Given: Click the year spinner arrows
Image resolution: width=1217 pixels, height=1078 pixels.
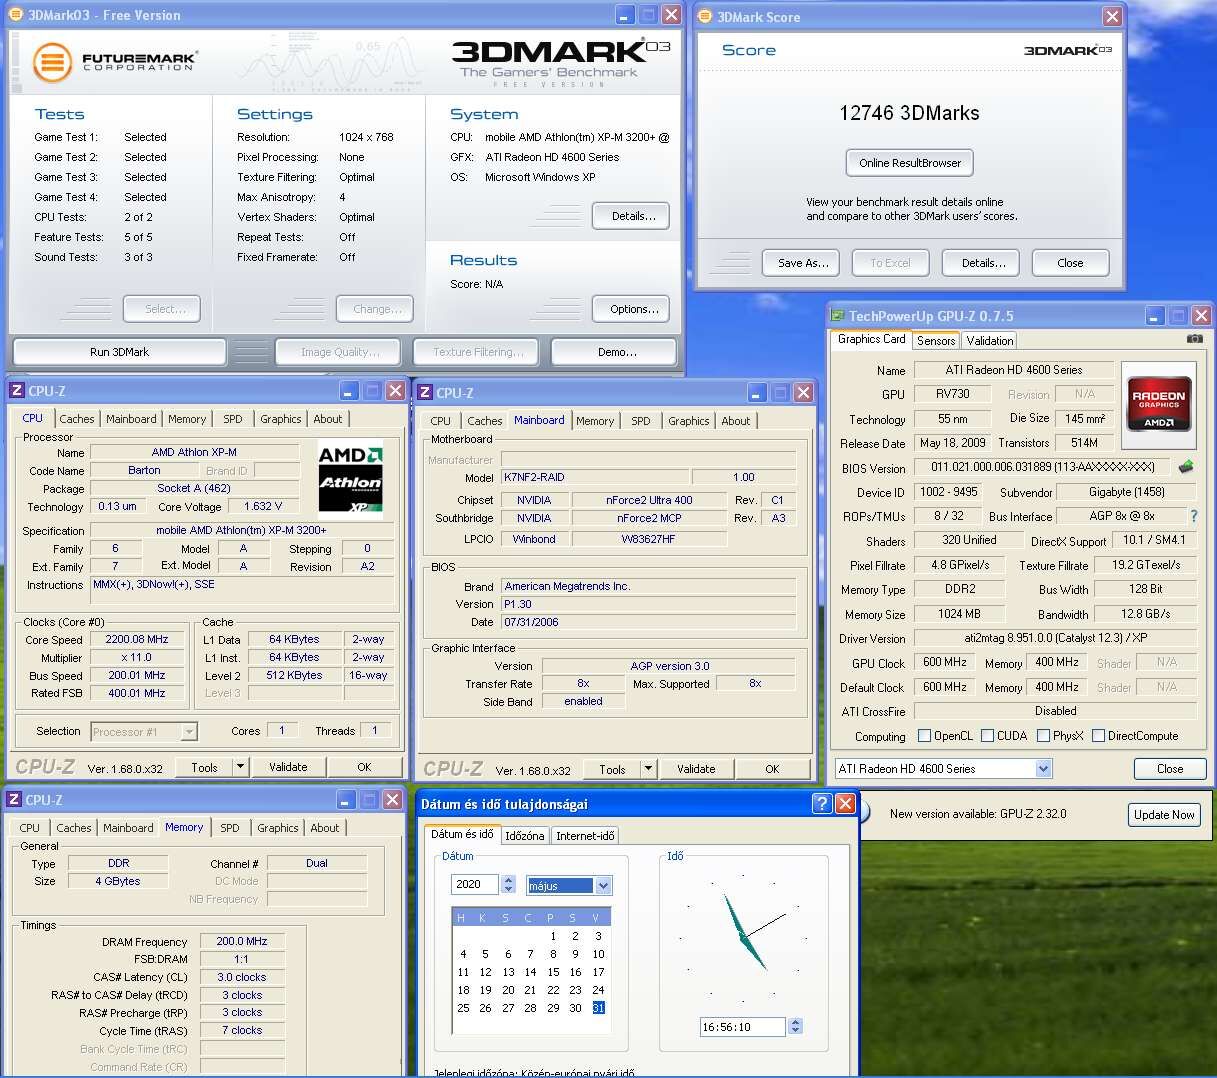Looking at the screenshot, I should [x=508, y=885].
